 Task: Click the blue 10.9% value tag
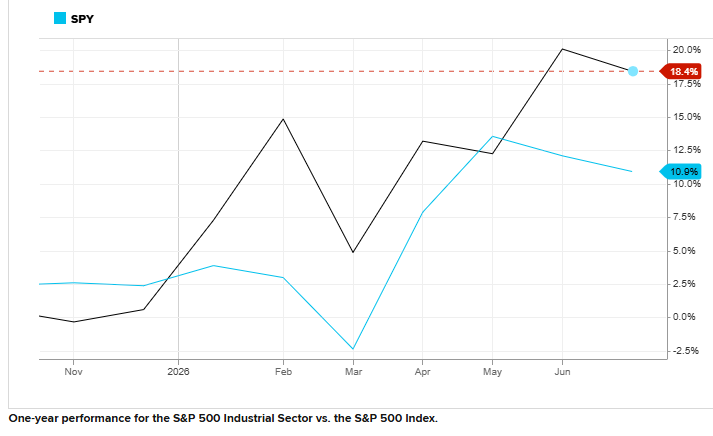click(x=680, y=171)
